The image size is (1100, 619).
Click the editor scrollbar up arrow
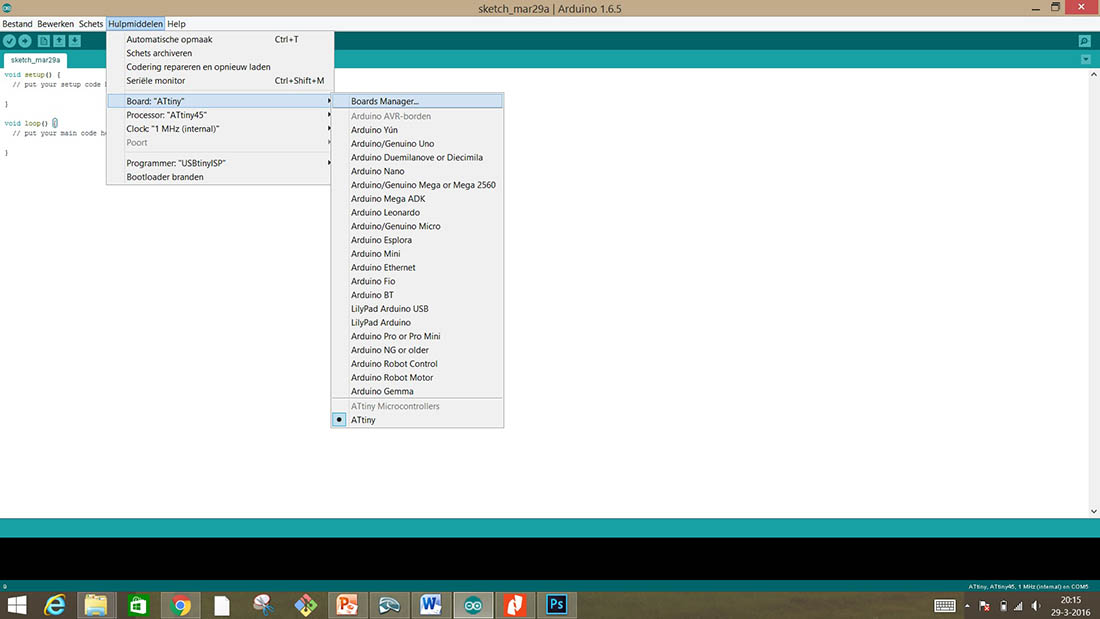tap(1094, 74)
